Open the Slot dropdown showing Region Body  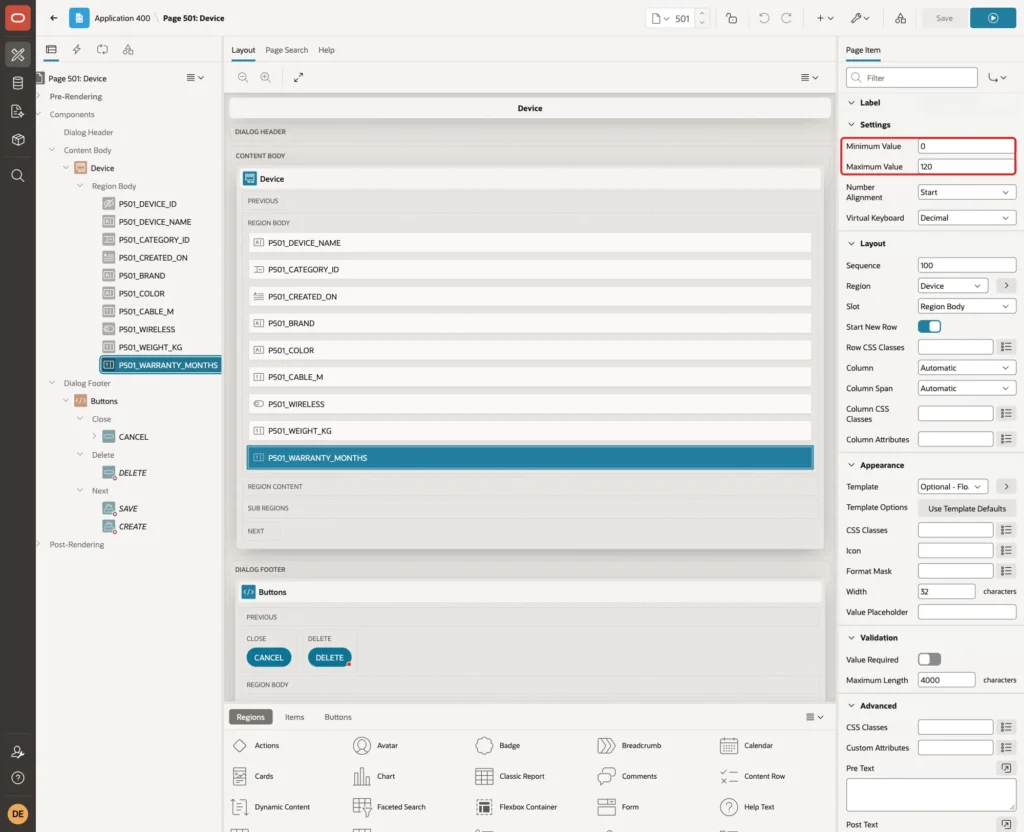click(966, 306)
